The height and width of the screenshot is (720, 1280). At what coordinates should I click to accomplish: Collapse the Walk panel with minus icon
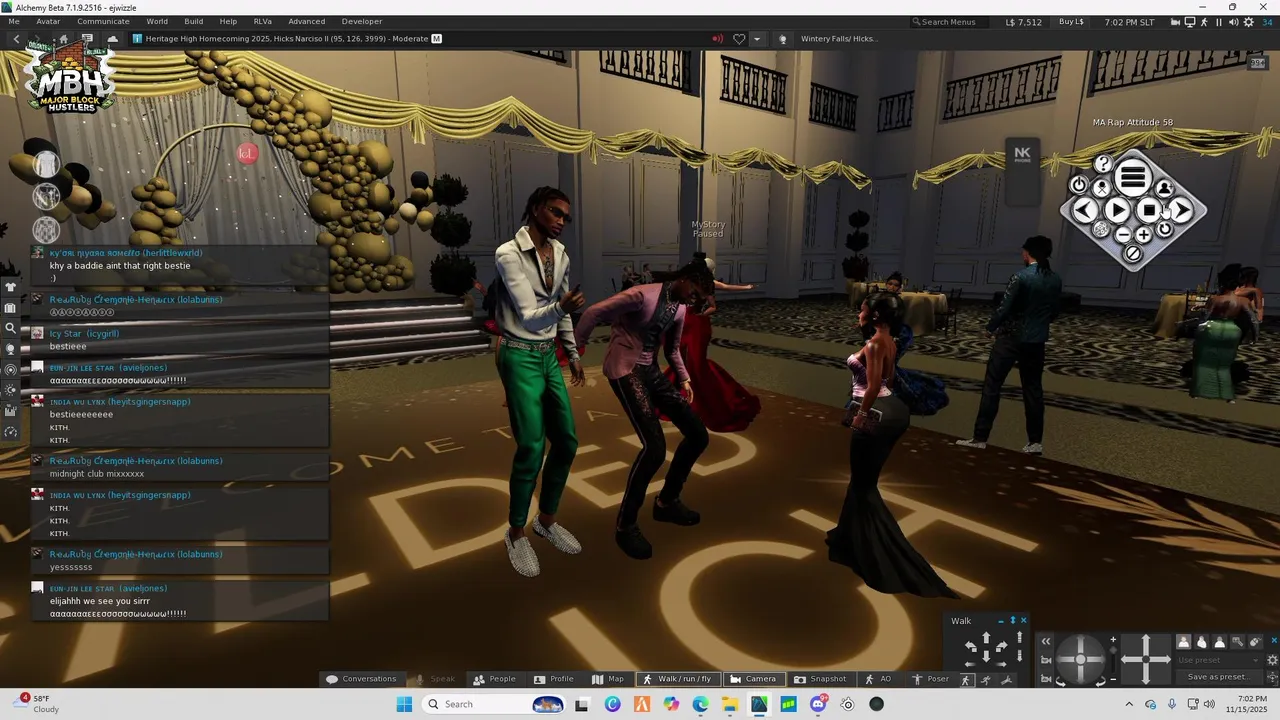[x=1001, y=621]
